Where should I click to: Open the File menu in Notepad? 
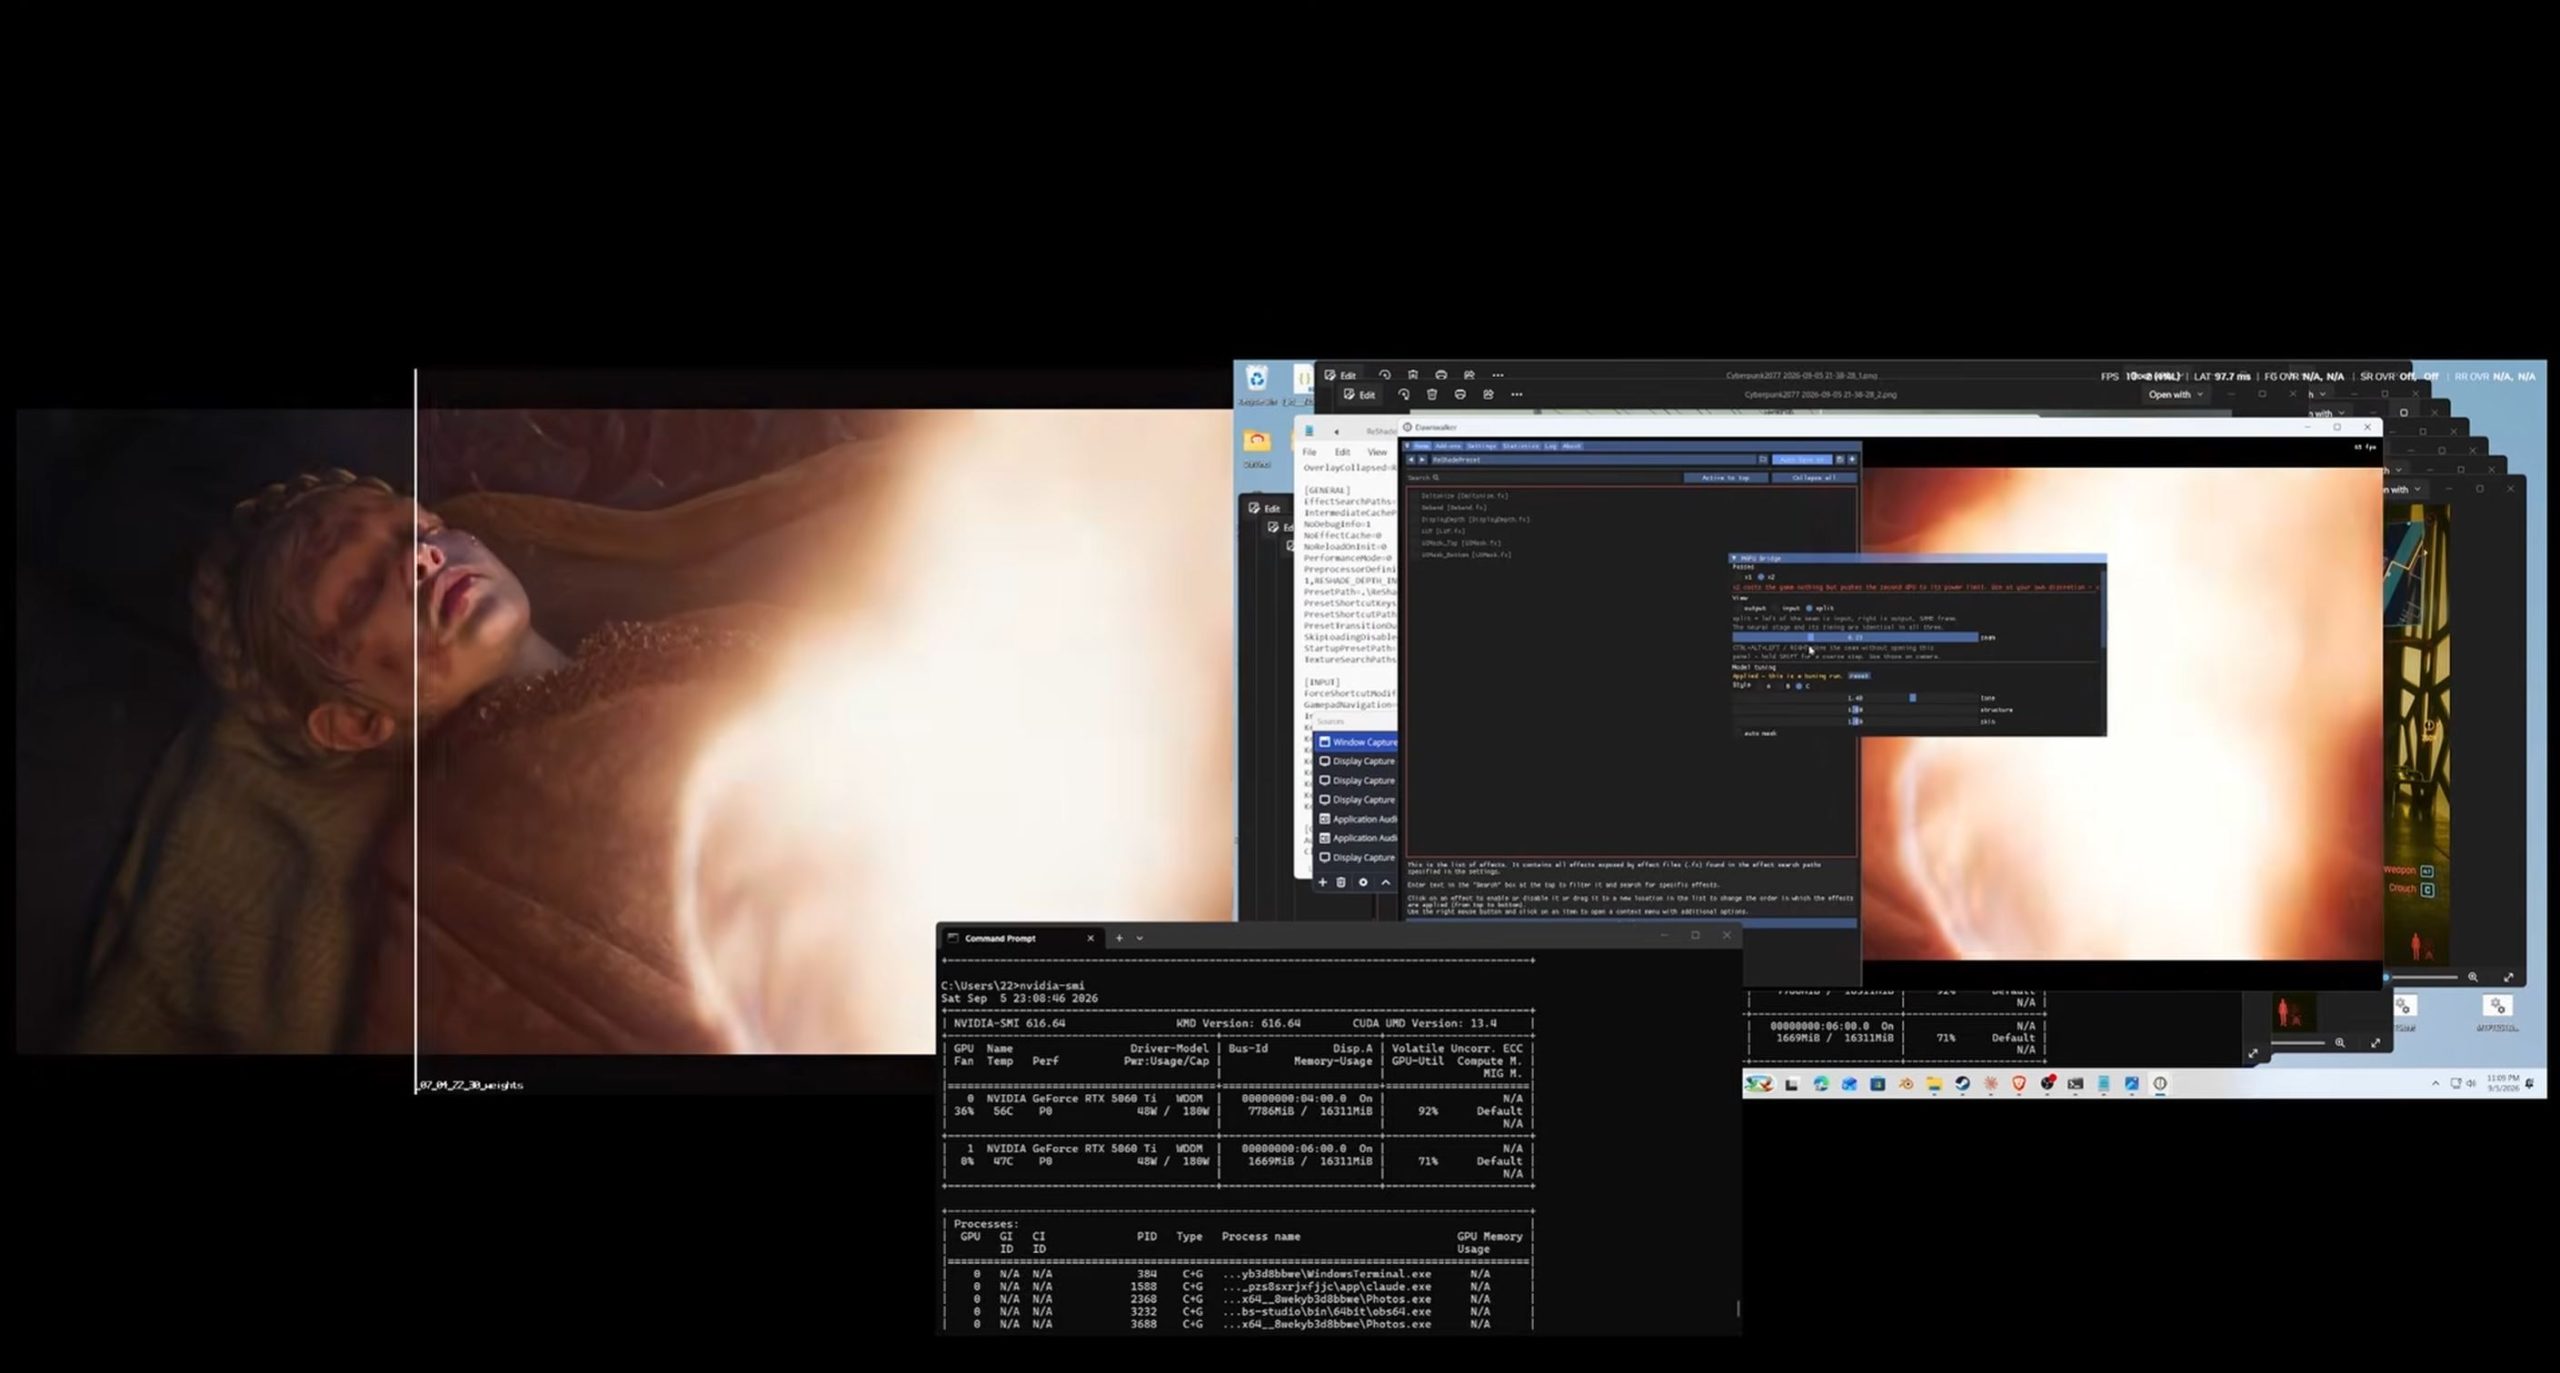click(x=1309, y=452)
